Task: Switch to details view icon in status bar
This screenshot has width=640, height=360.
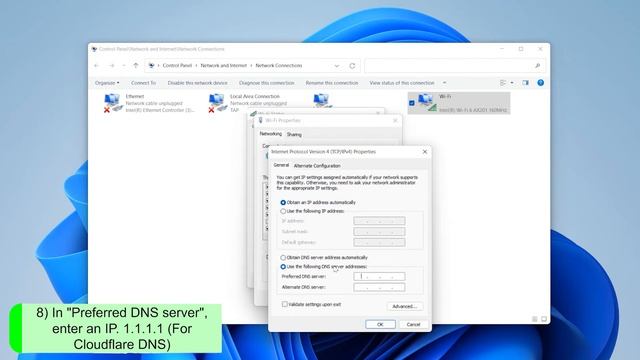Action: tap(535, 319)
